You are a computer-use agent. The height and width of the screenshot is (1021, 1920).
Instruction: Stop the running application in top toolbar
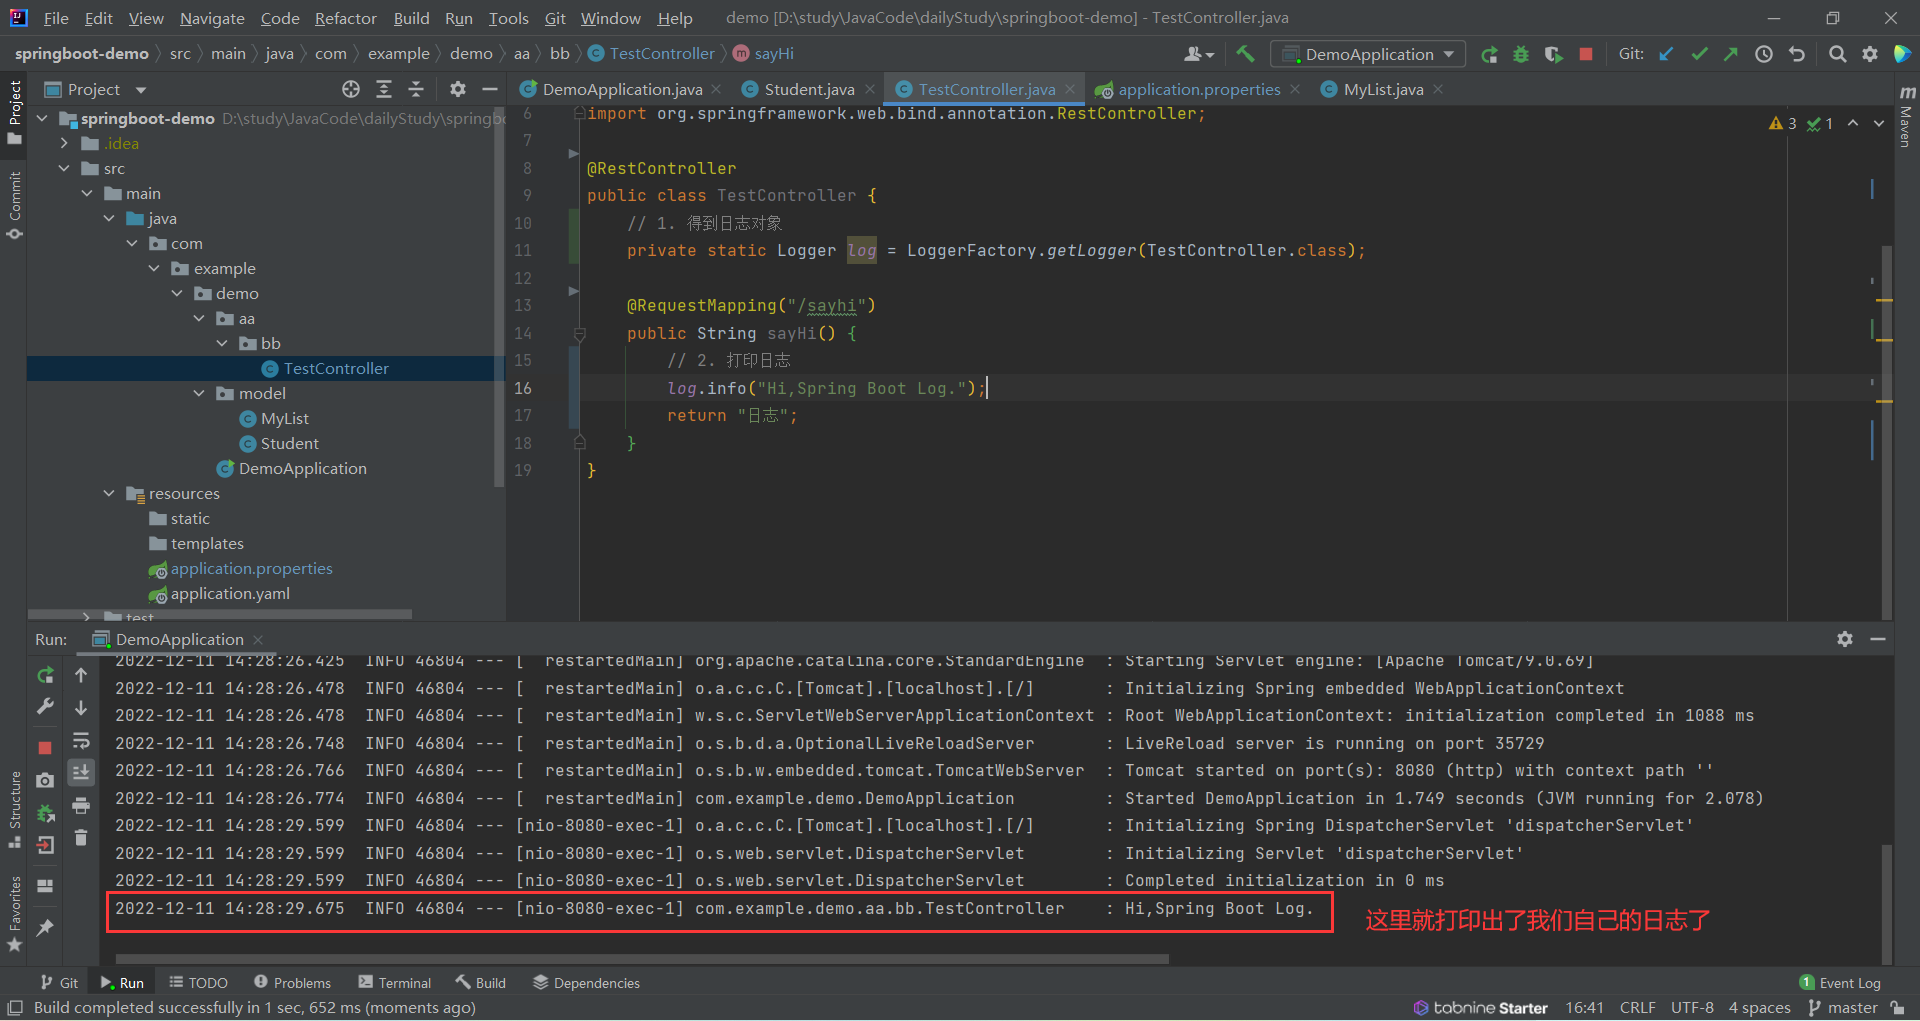click(1585, 54)
